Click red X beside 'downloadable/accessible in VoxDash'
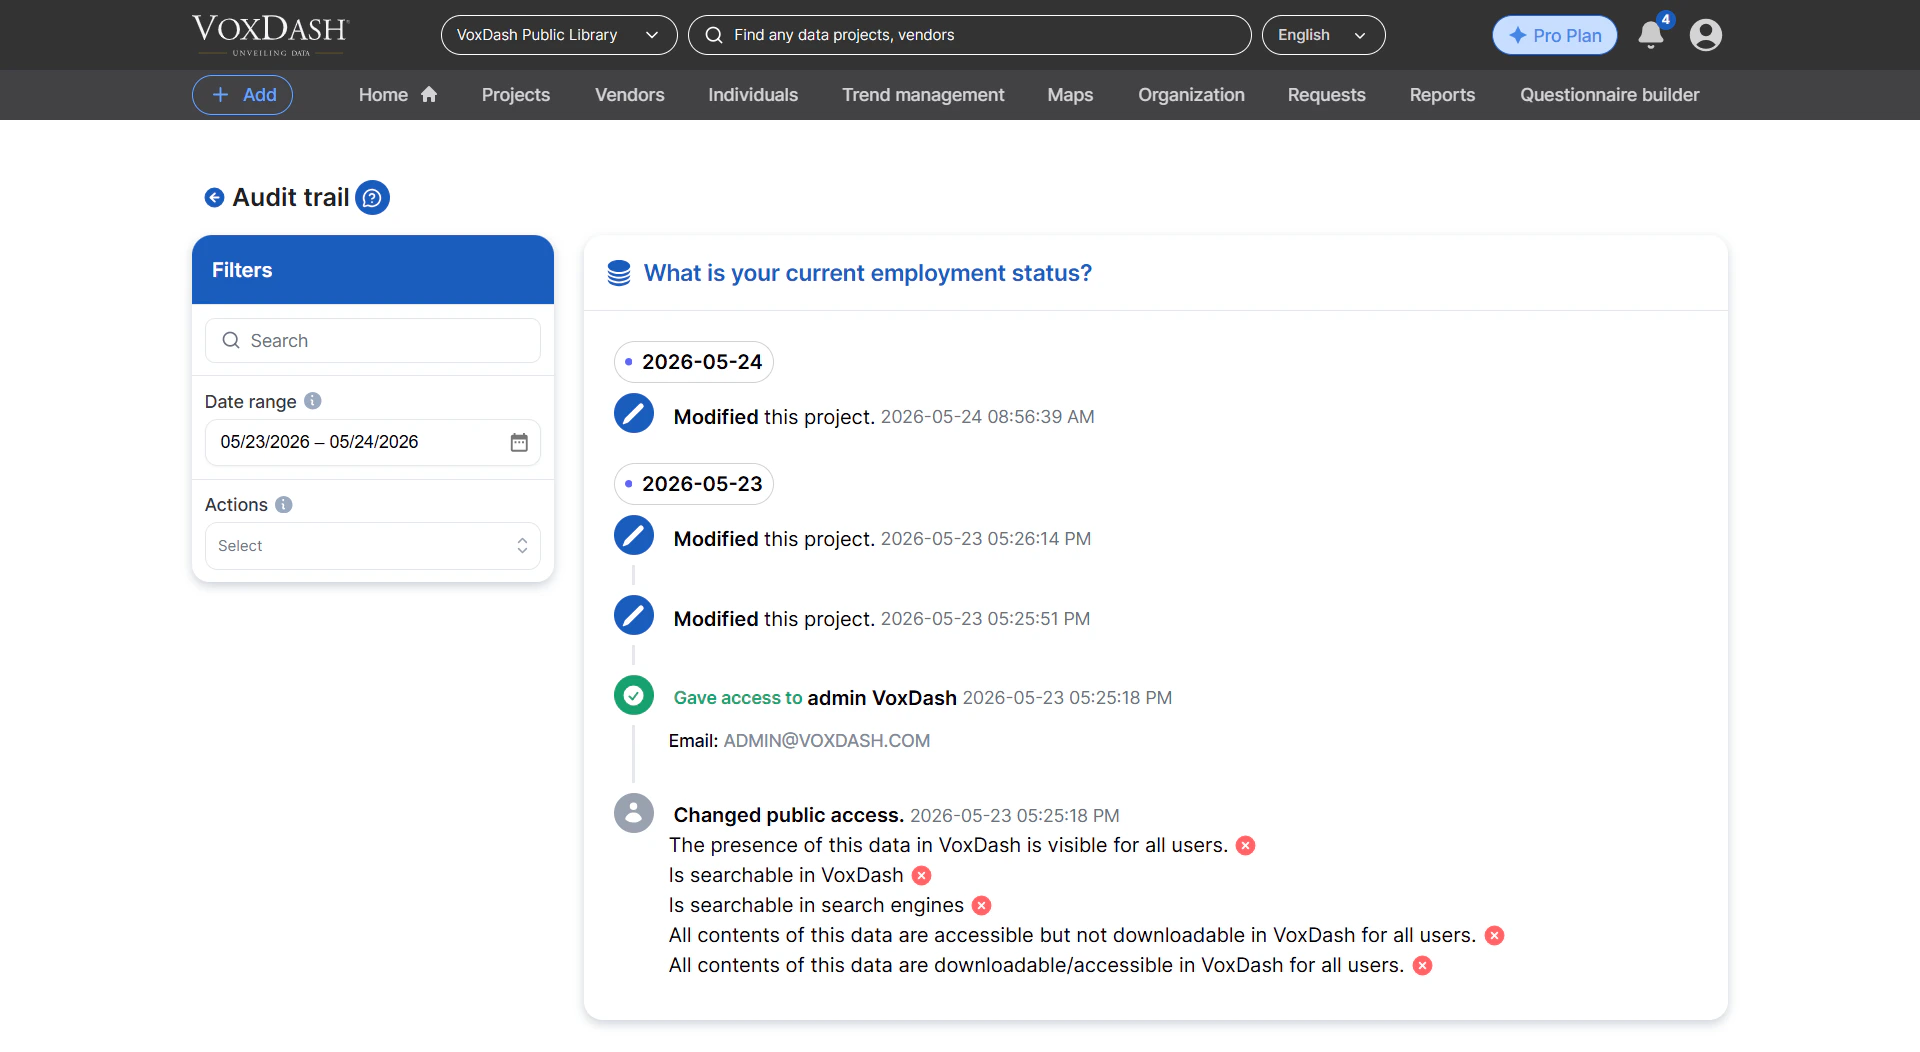Viewport: 1920px width, 1052px height. click(1422, 966)
